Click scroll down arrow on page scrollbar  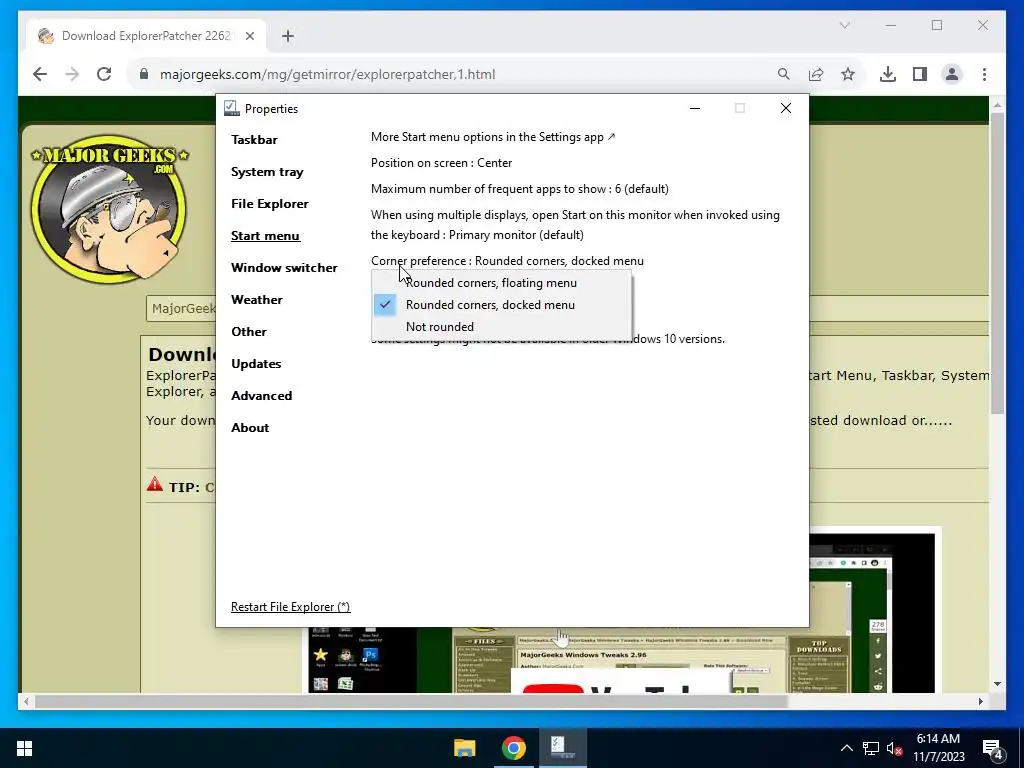[x=997, y=684]
